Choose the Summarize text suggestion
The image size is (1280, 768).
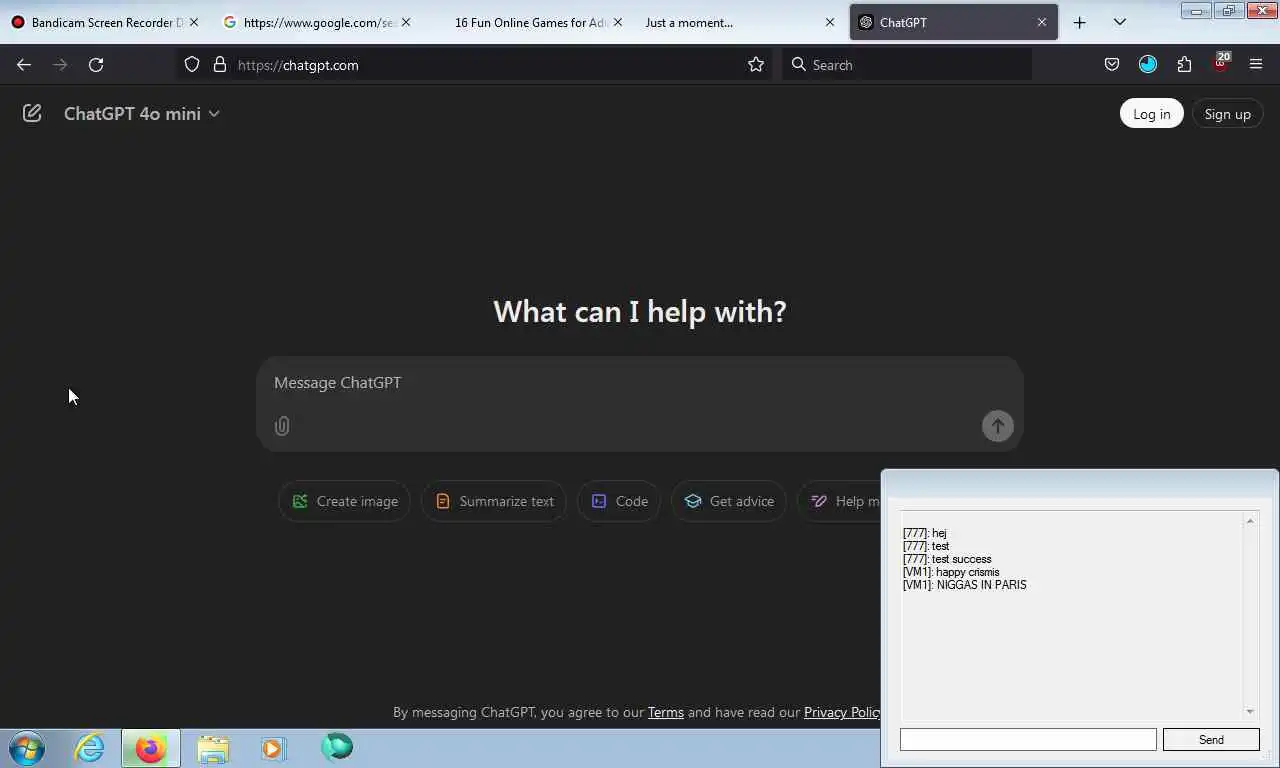(494, 501)
